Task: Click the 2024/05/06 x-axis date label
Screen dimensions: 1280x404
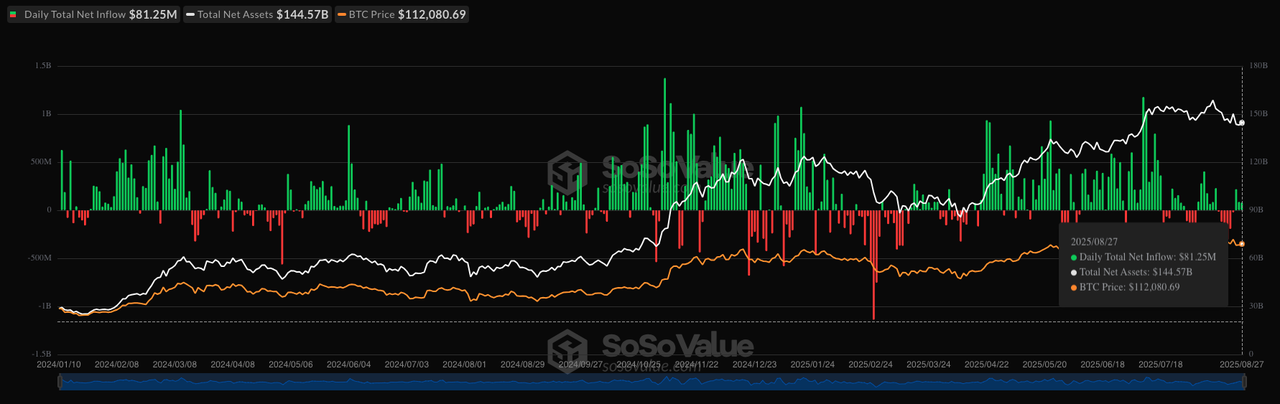Action: click(x=292, y=366)
